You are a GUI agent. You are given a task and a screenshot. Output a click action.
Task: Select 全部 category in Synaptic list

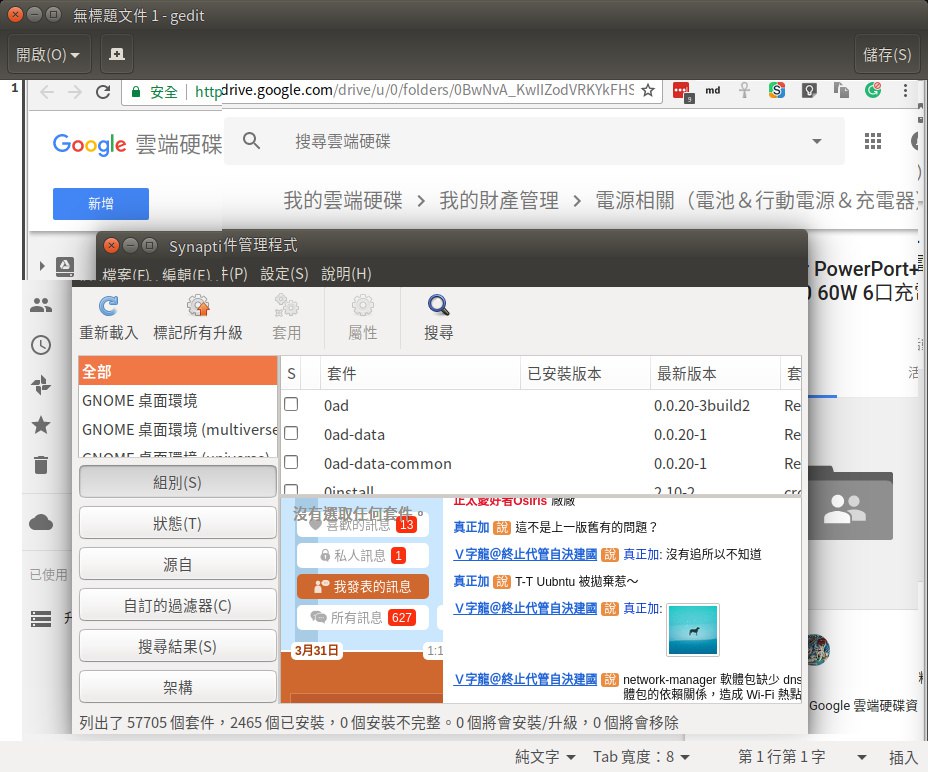[x=178, y=371]
